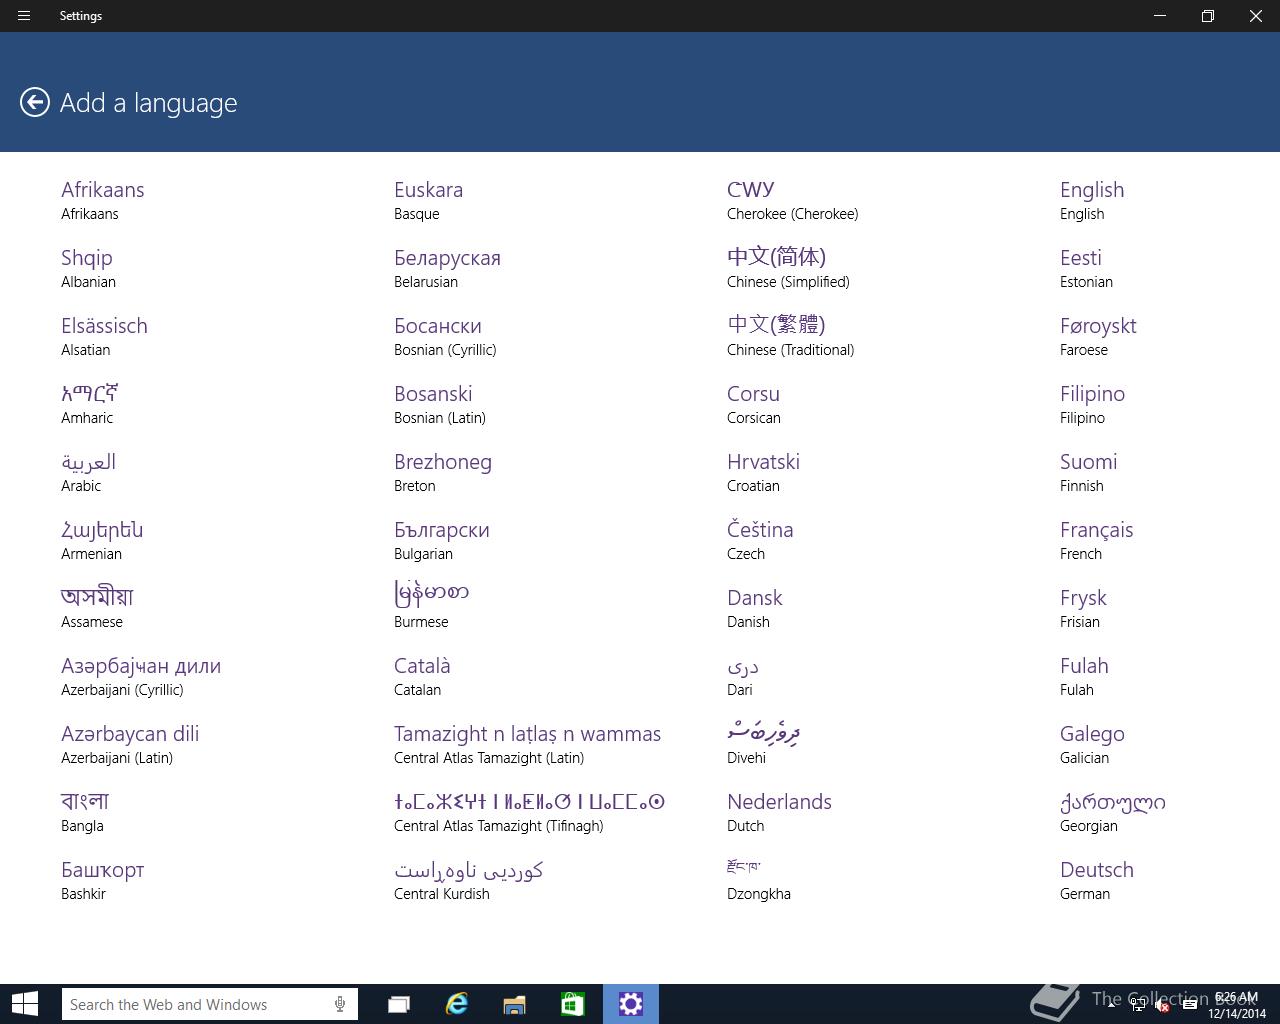Launch Internet Explorer from the taskbar

pos(457,1004)
